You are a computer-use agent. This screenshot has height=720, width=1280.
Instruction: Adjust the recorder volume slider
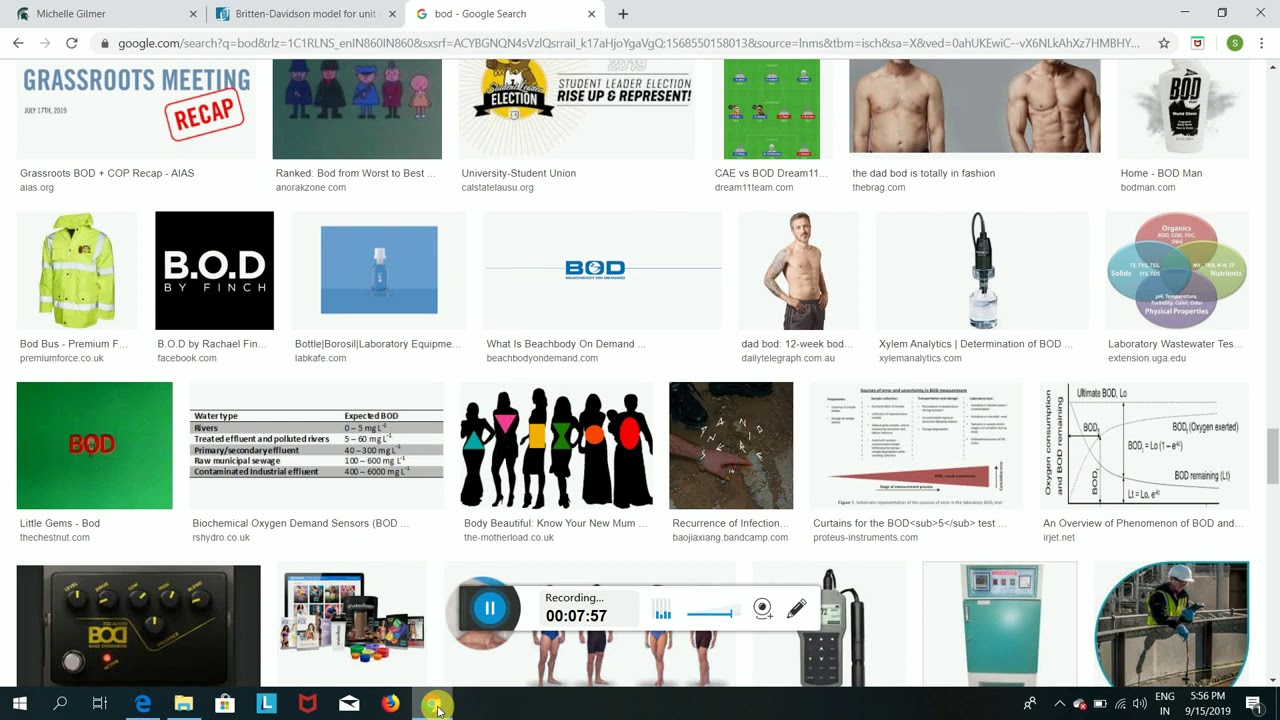point(712,612)
